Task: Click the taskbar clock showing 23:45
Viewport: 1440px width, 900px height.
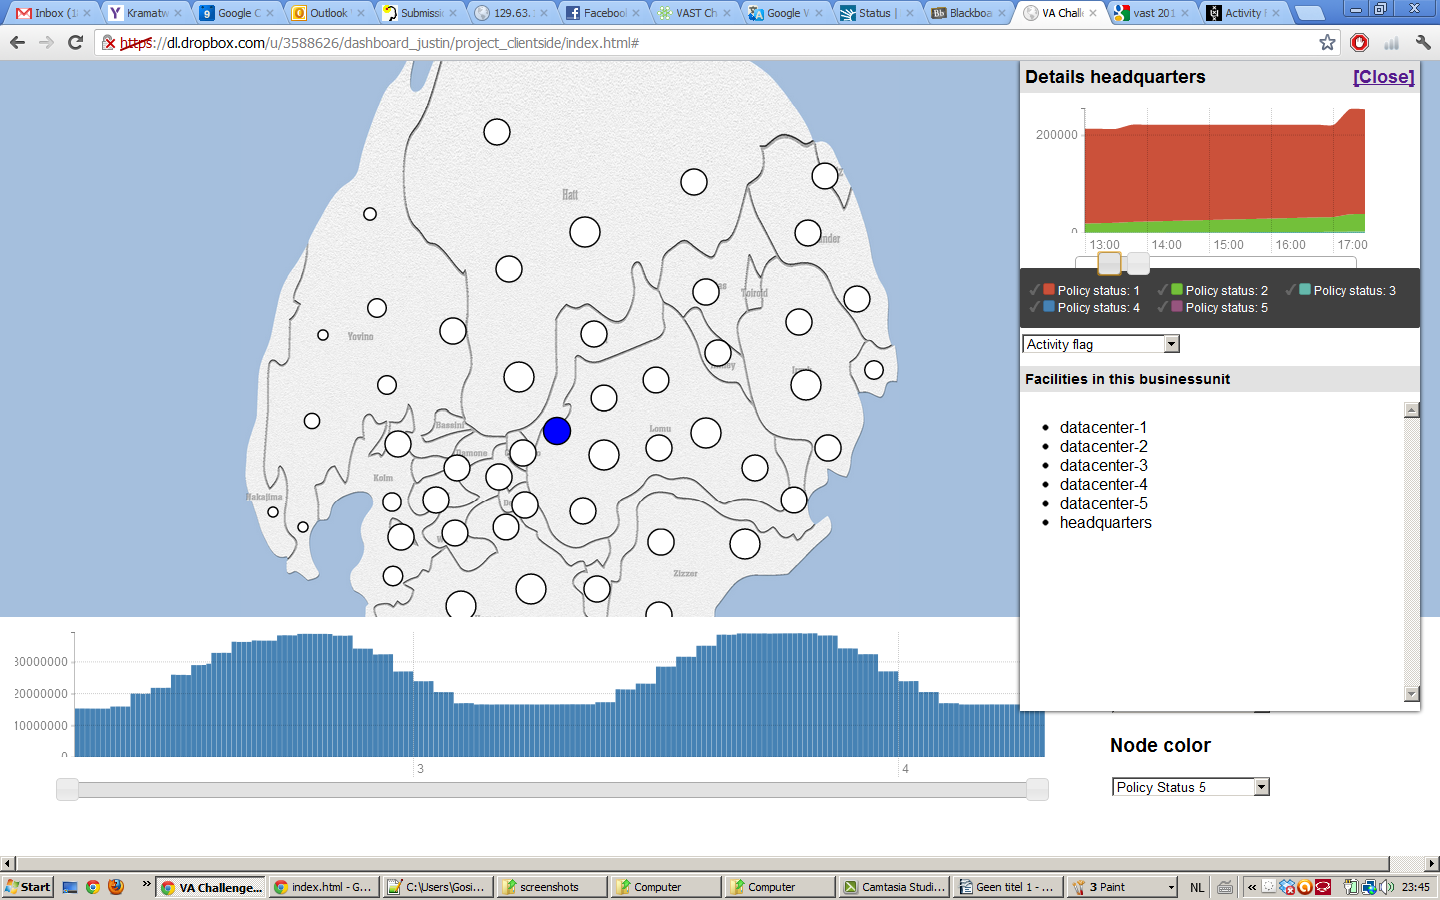Action: pyautogui.click(x=1415, y=887)
